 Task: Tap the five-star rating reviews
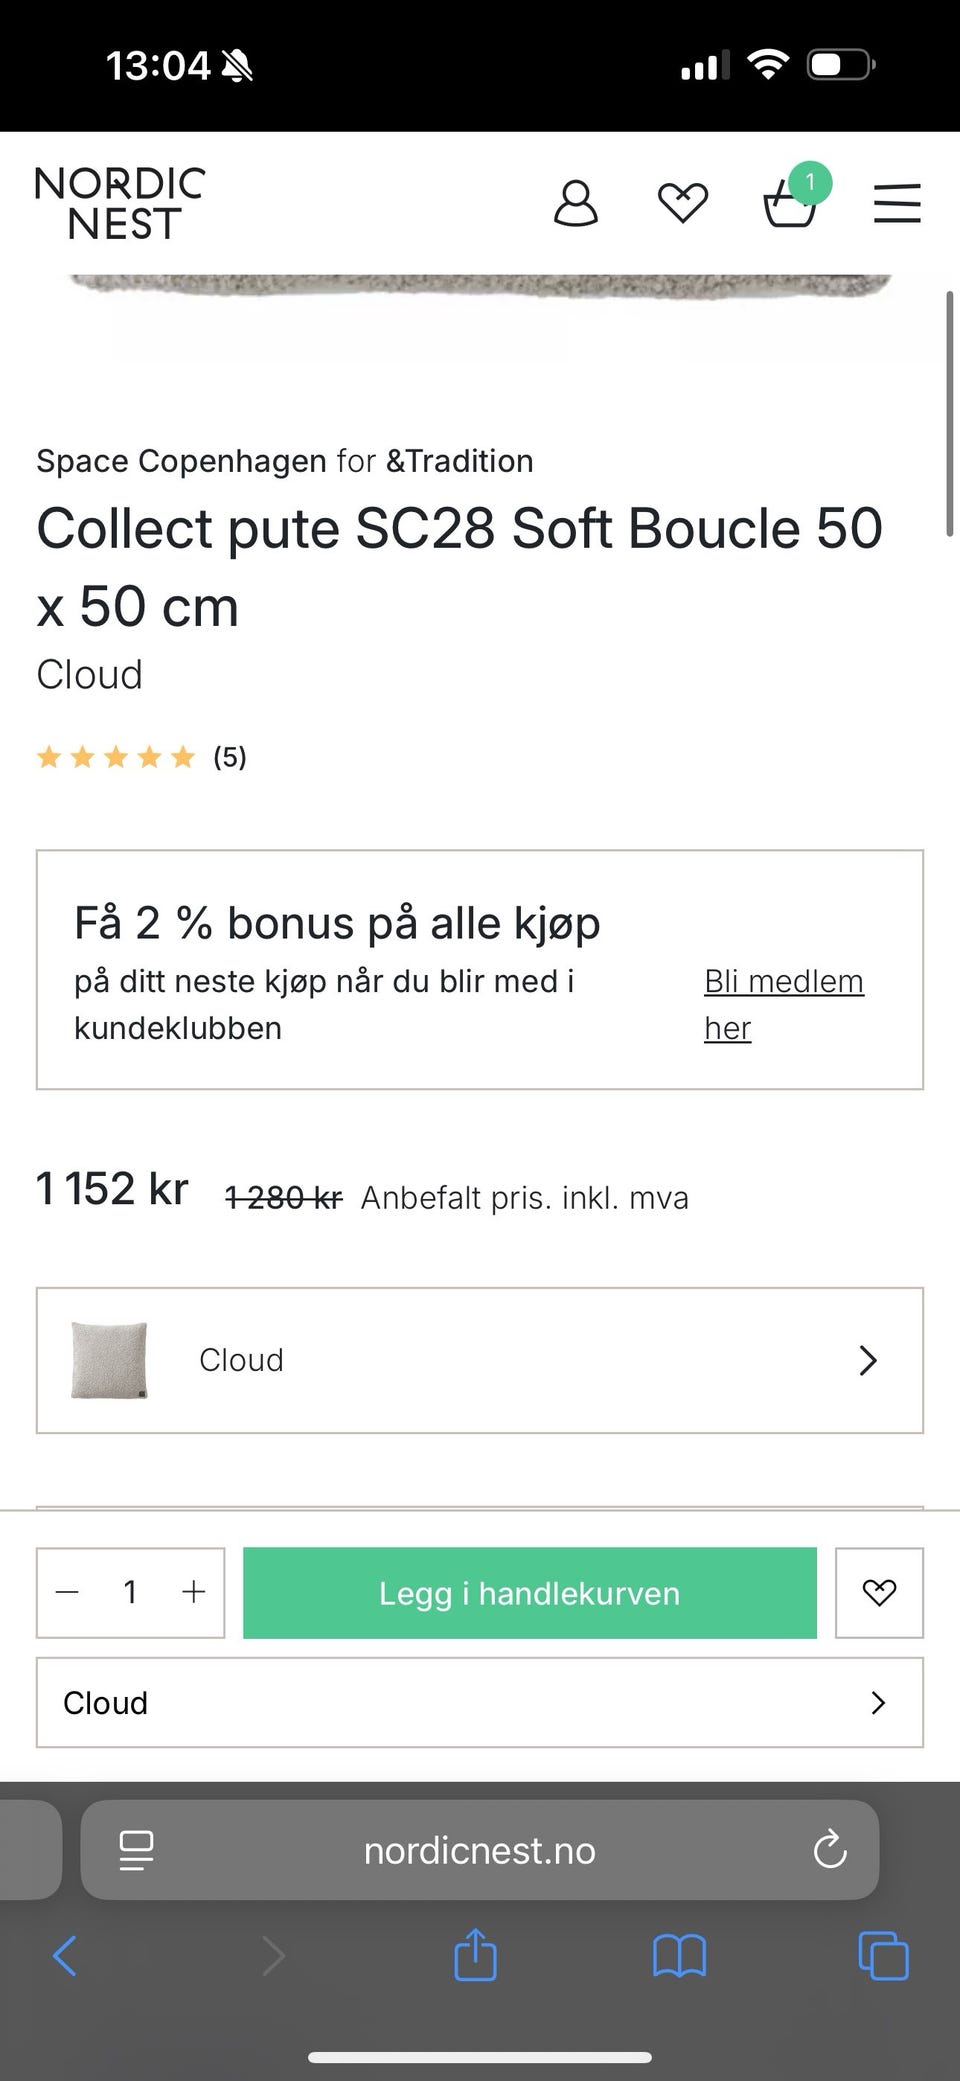(x=140, y=757)
